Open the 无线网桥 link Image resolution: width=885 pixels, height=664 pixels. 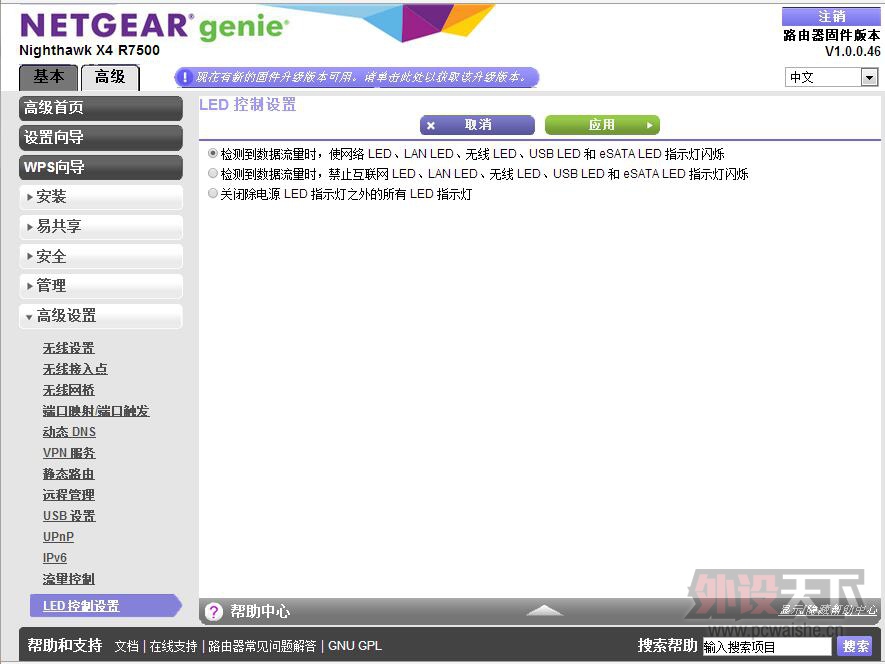coord(69,390)
